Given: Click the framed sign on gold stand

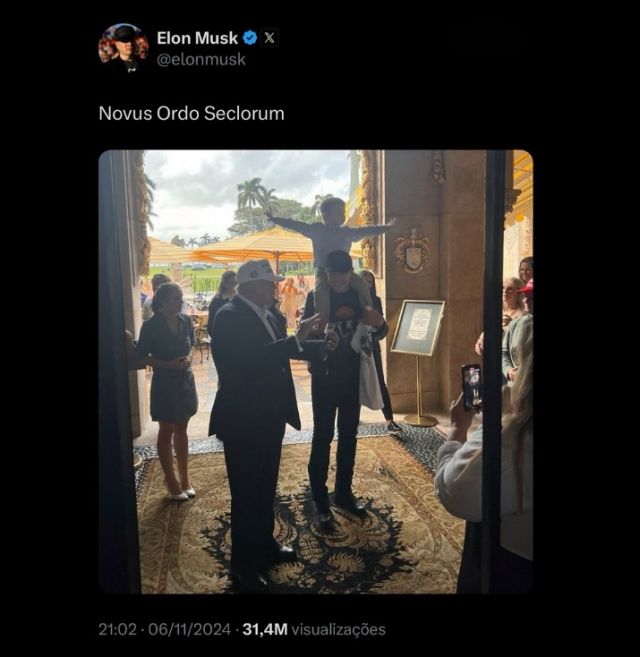Looking at the screenshot, I should click(x=418, y=327).
